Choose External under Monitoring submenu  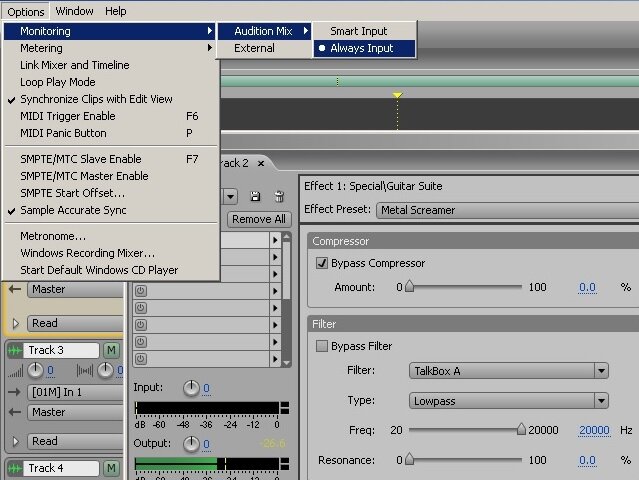(x=264, y=48)
